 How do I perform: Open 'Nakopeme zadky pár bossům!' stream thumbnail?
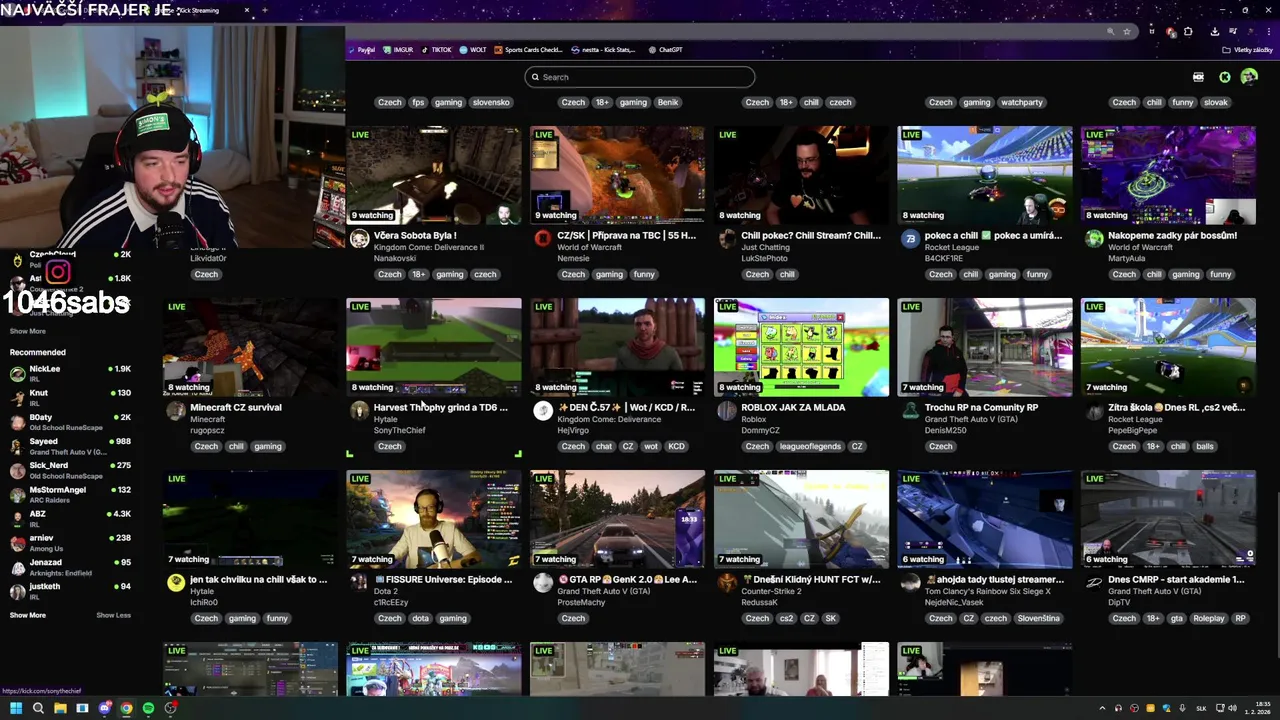click(1168, 175)
